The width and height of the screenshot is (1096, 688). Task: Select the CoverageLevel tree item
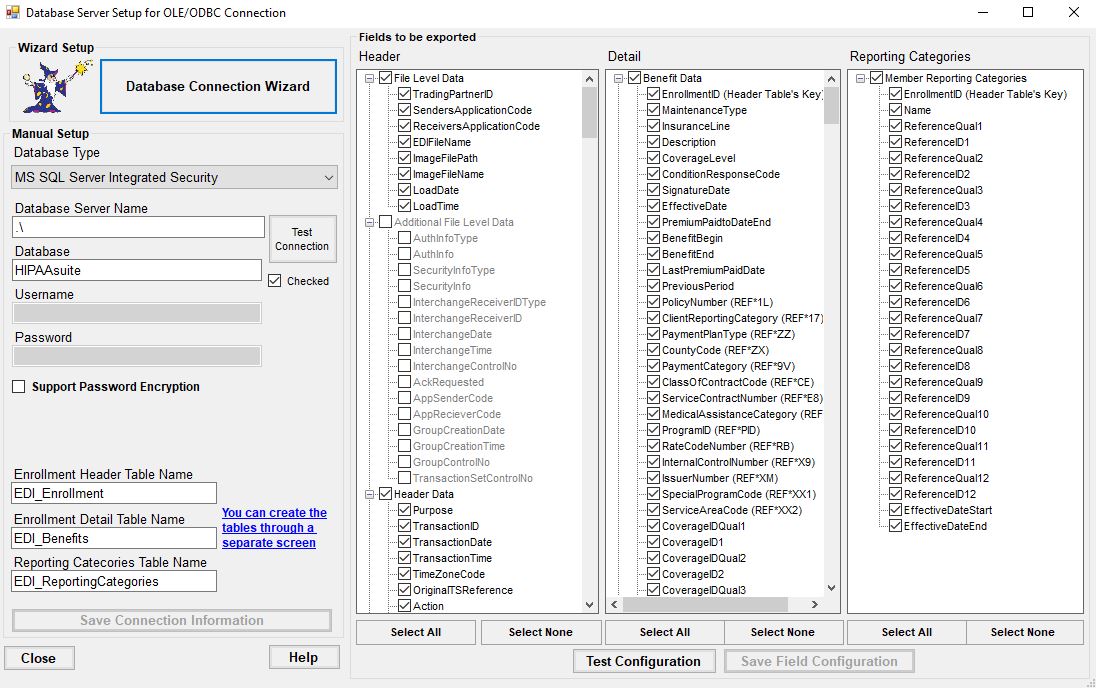point(699,159)
